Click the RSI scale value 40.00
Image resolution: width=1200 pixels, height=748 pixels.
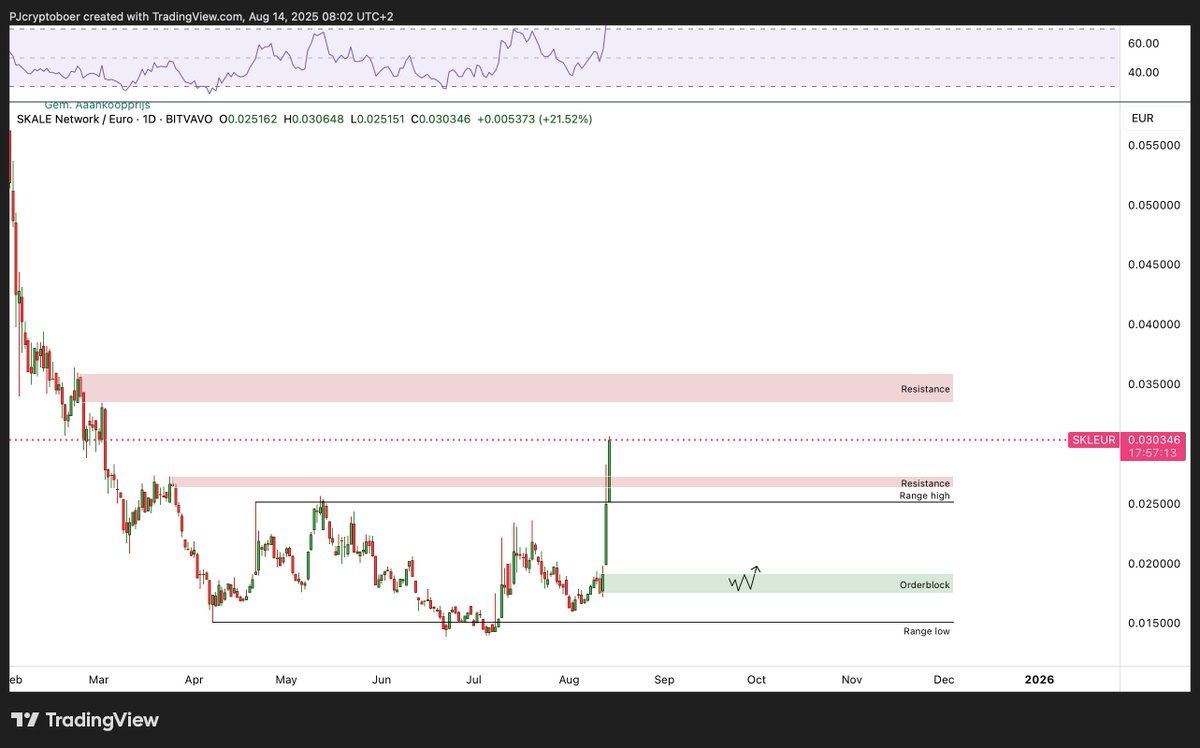1144,72
